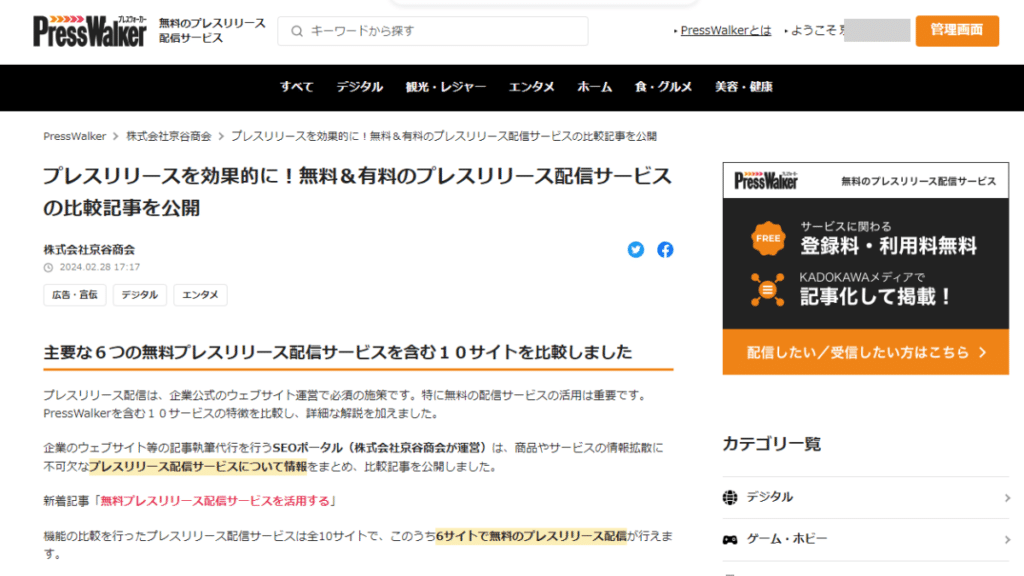Click the orange FREE badge icon in banner
The image size is (1024, 576).
tap(768, 239)
